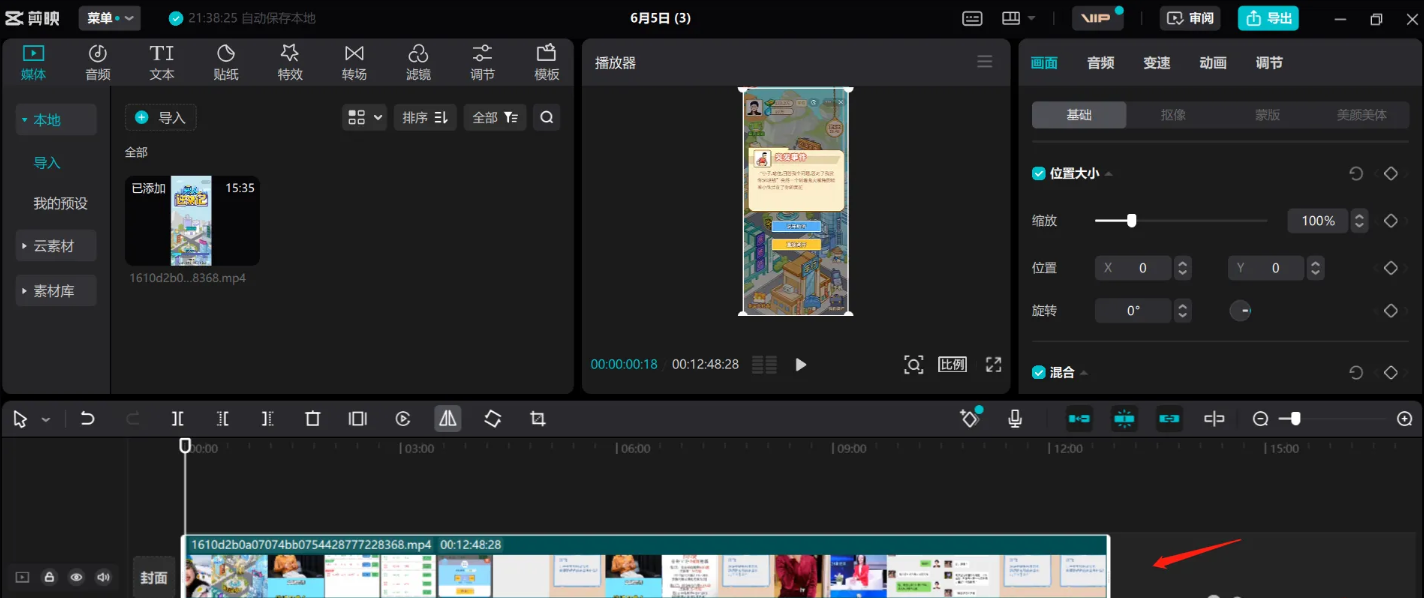
Task: Expand the 素材库 section
Action: (56, 291)
